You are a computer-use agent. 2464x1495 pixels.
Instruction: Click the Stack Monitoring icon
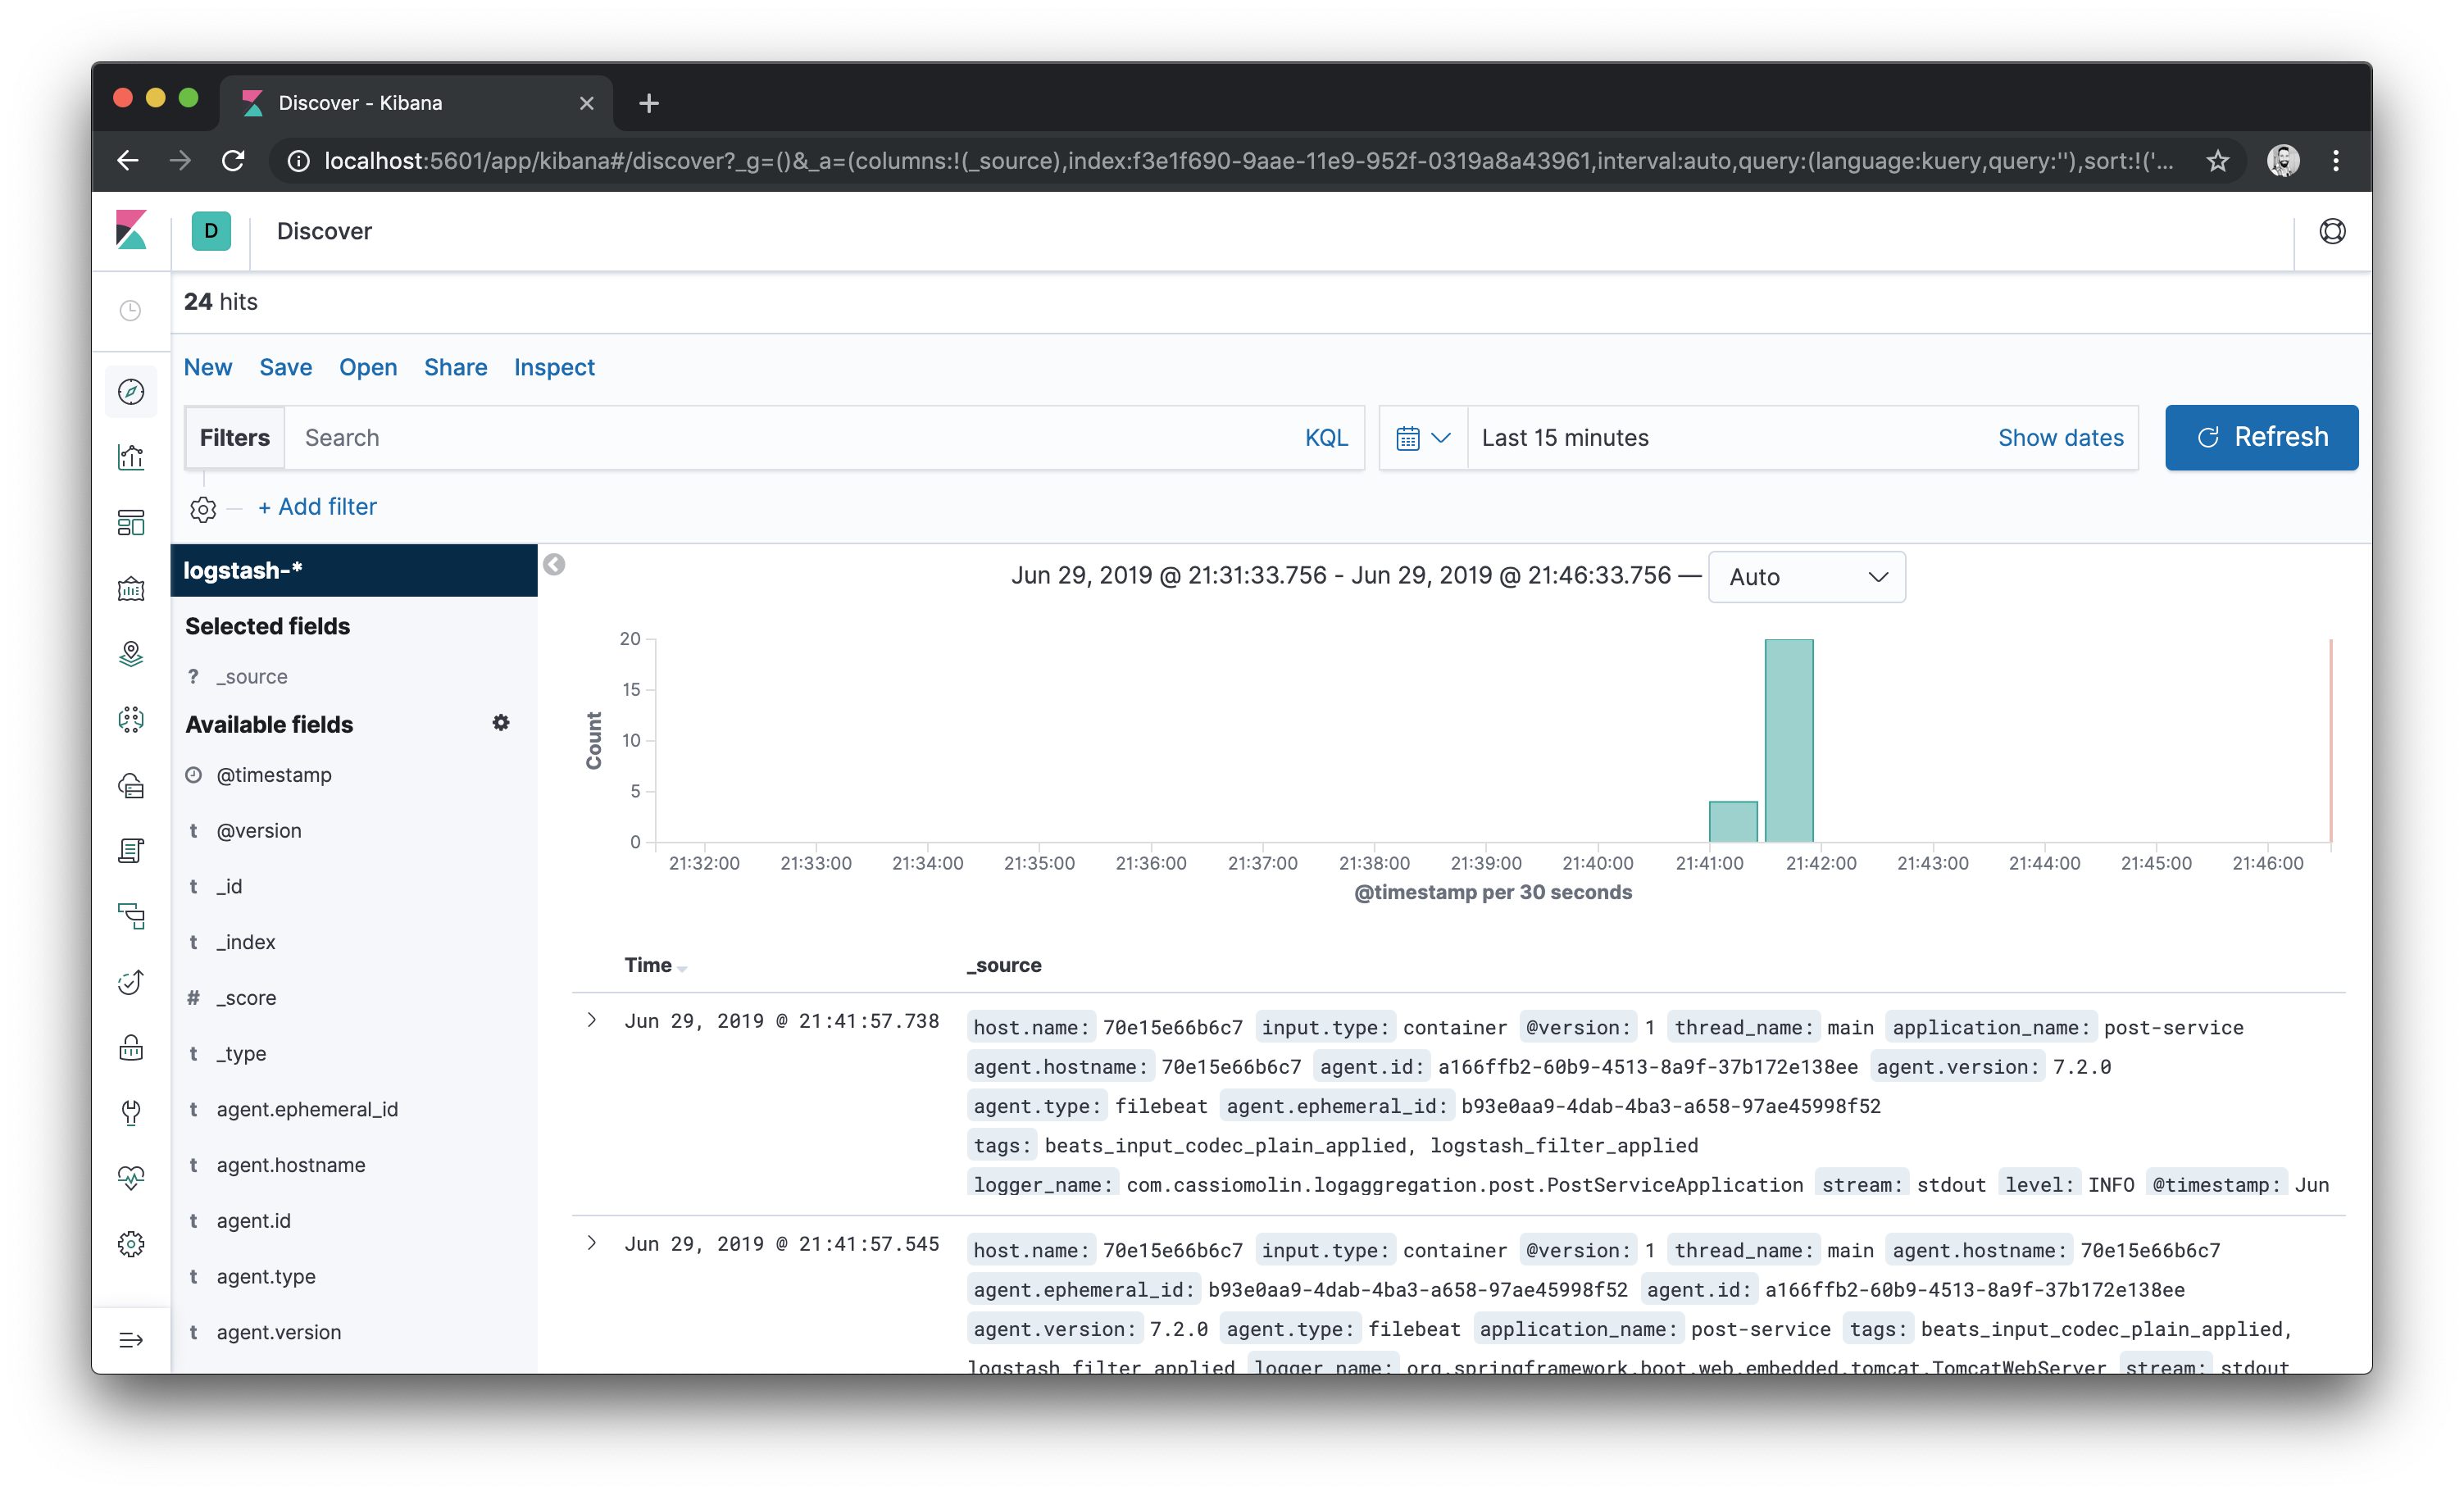[134, 1177]
